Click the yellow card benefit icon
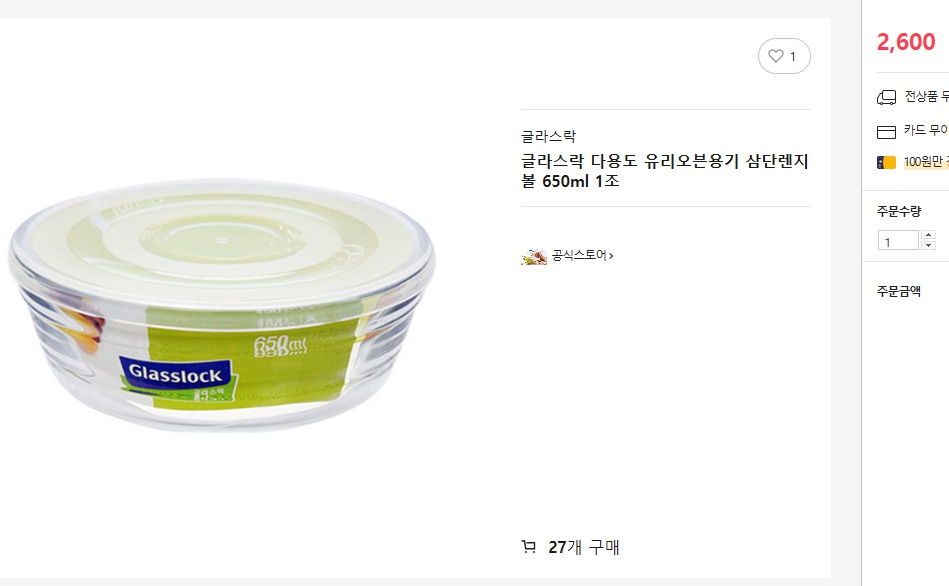 (887, 162)
